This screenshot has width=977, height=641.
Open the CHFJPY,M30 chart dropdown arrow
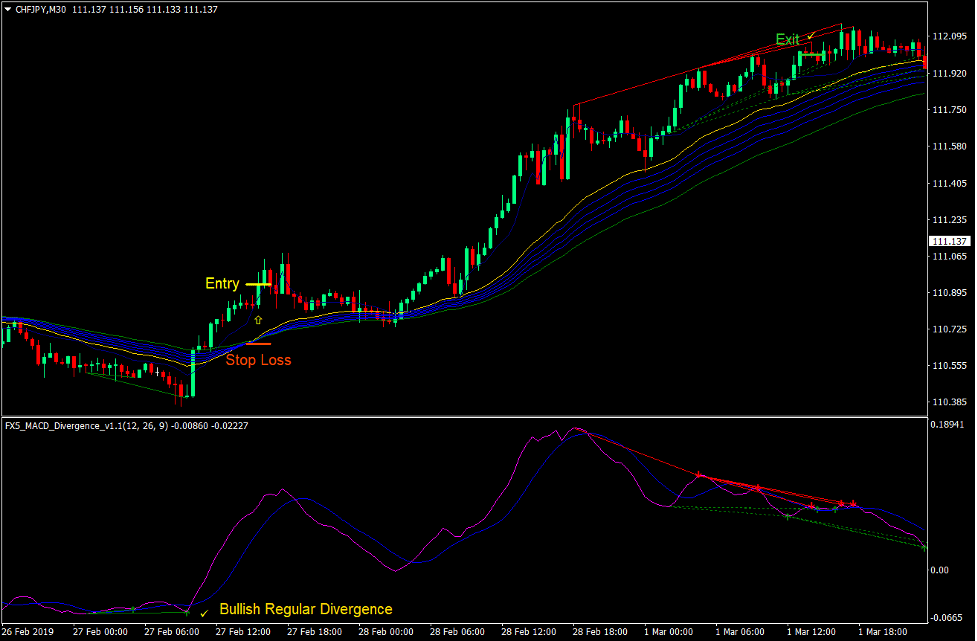[8, 8]
